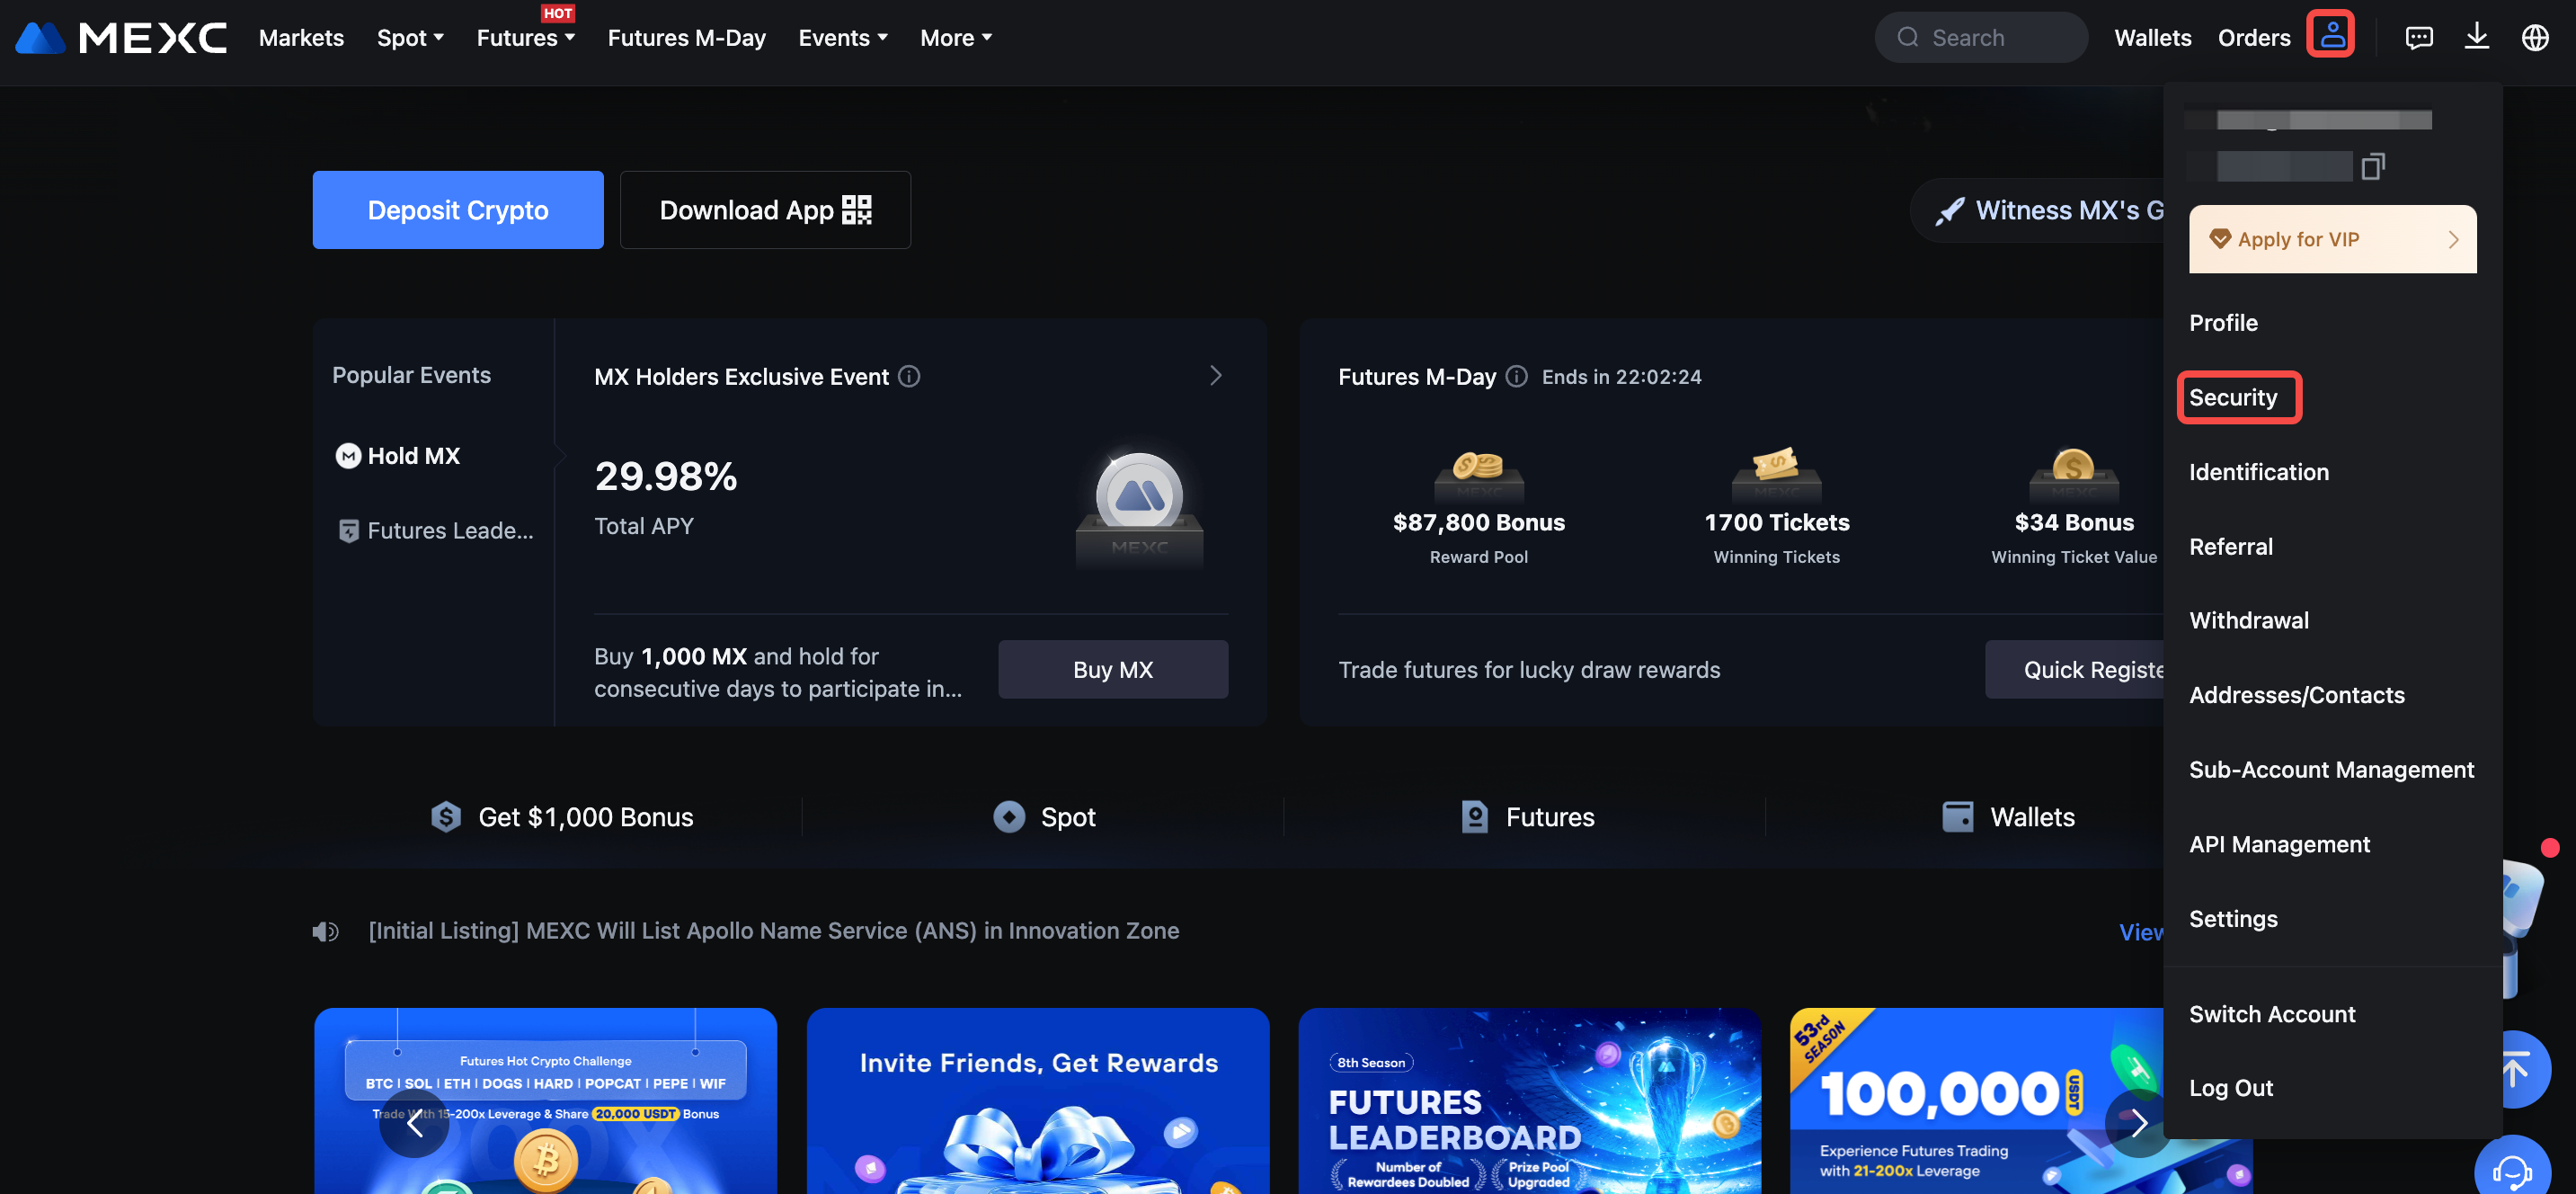Open the Invite Friends, Get Rewards banner
The height and width of the screenshot is (1194, 2576).
(1038, 1101)
